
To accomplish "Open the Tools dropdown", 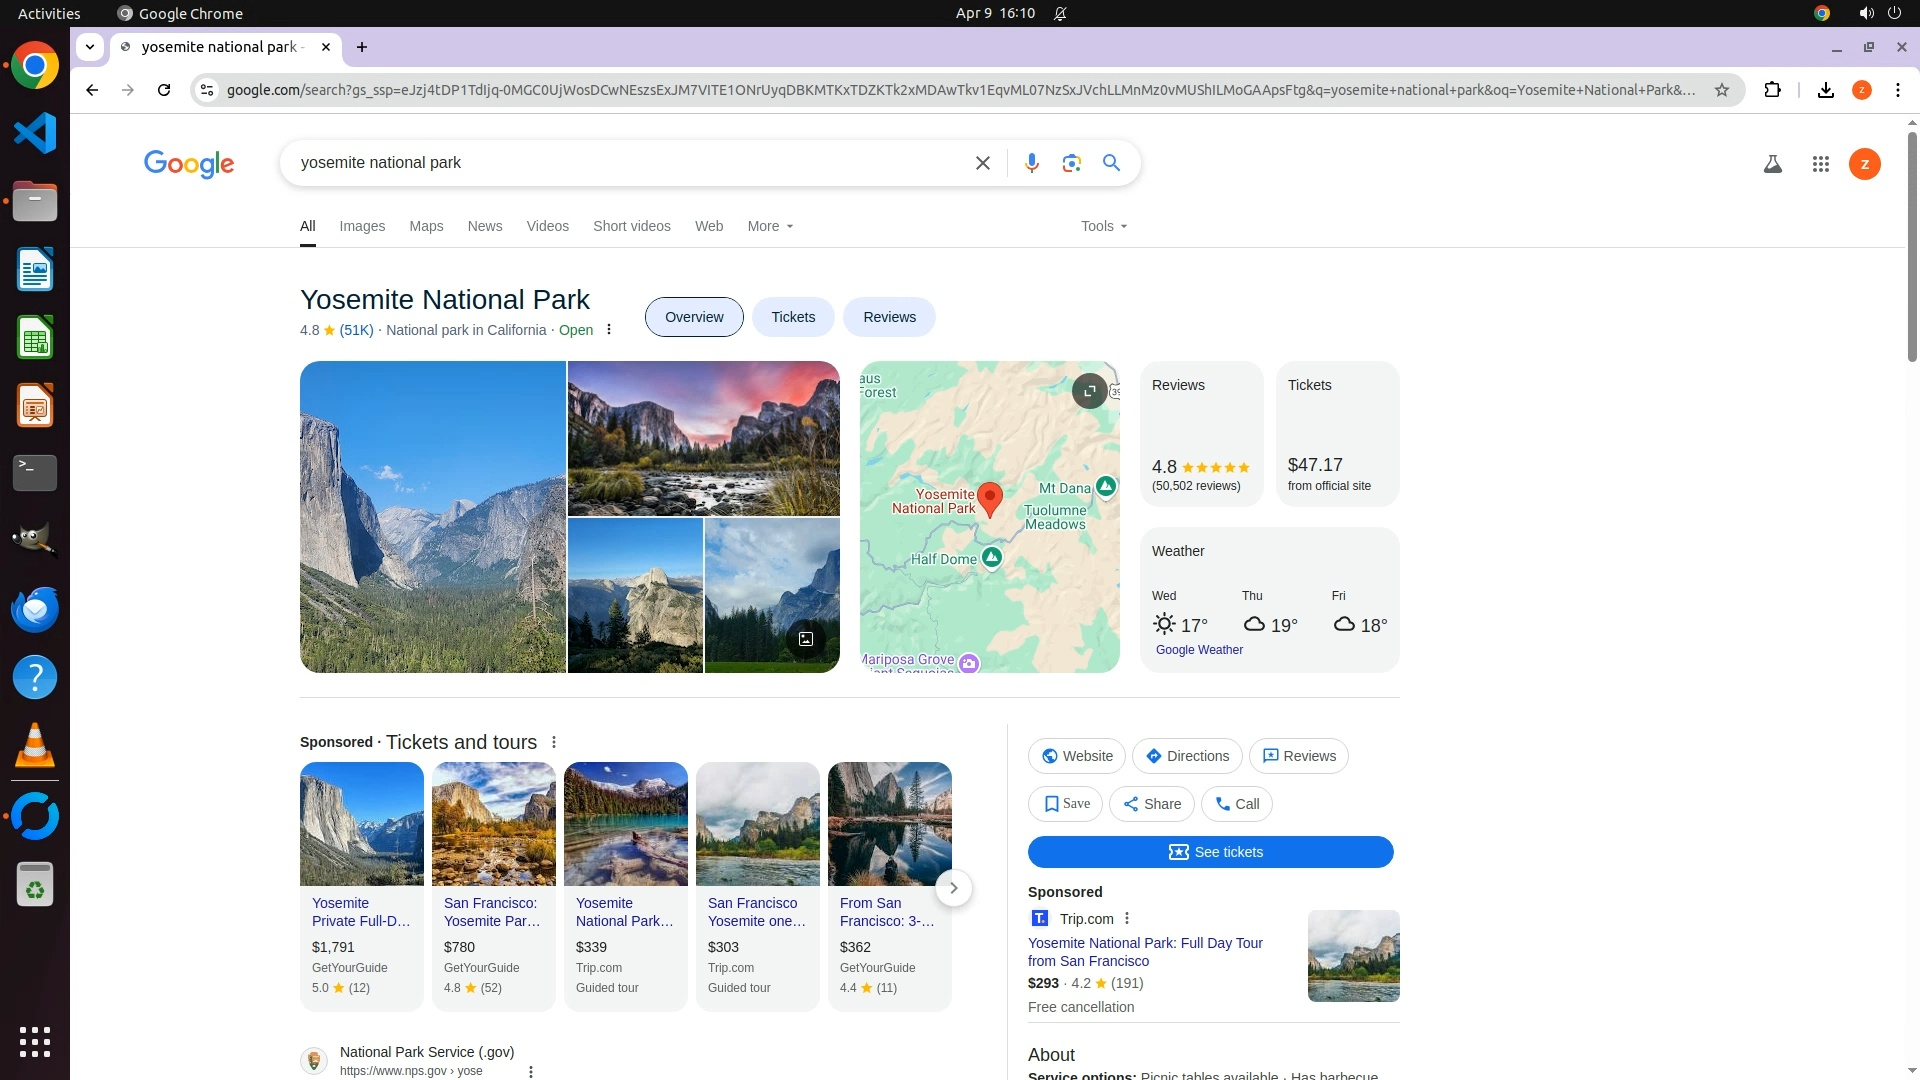I will point(1103,226).
